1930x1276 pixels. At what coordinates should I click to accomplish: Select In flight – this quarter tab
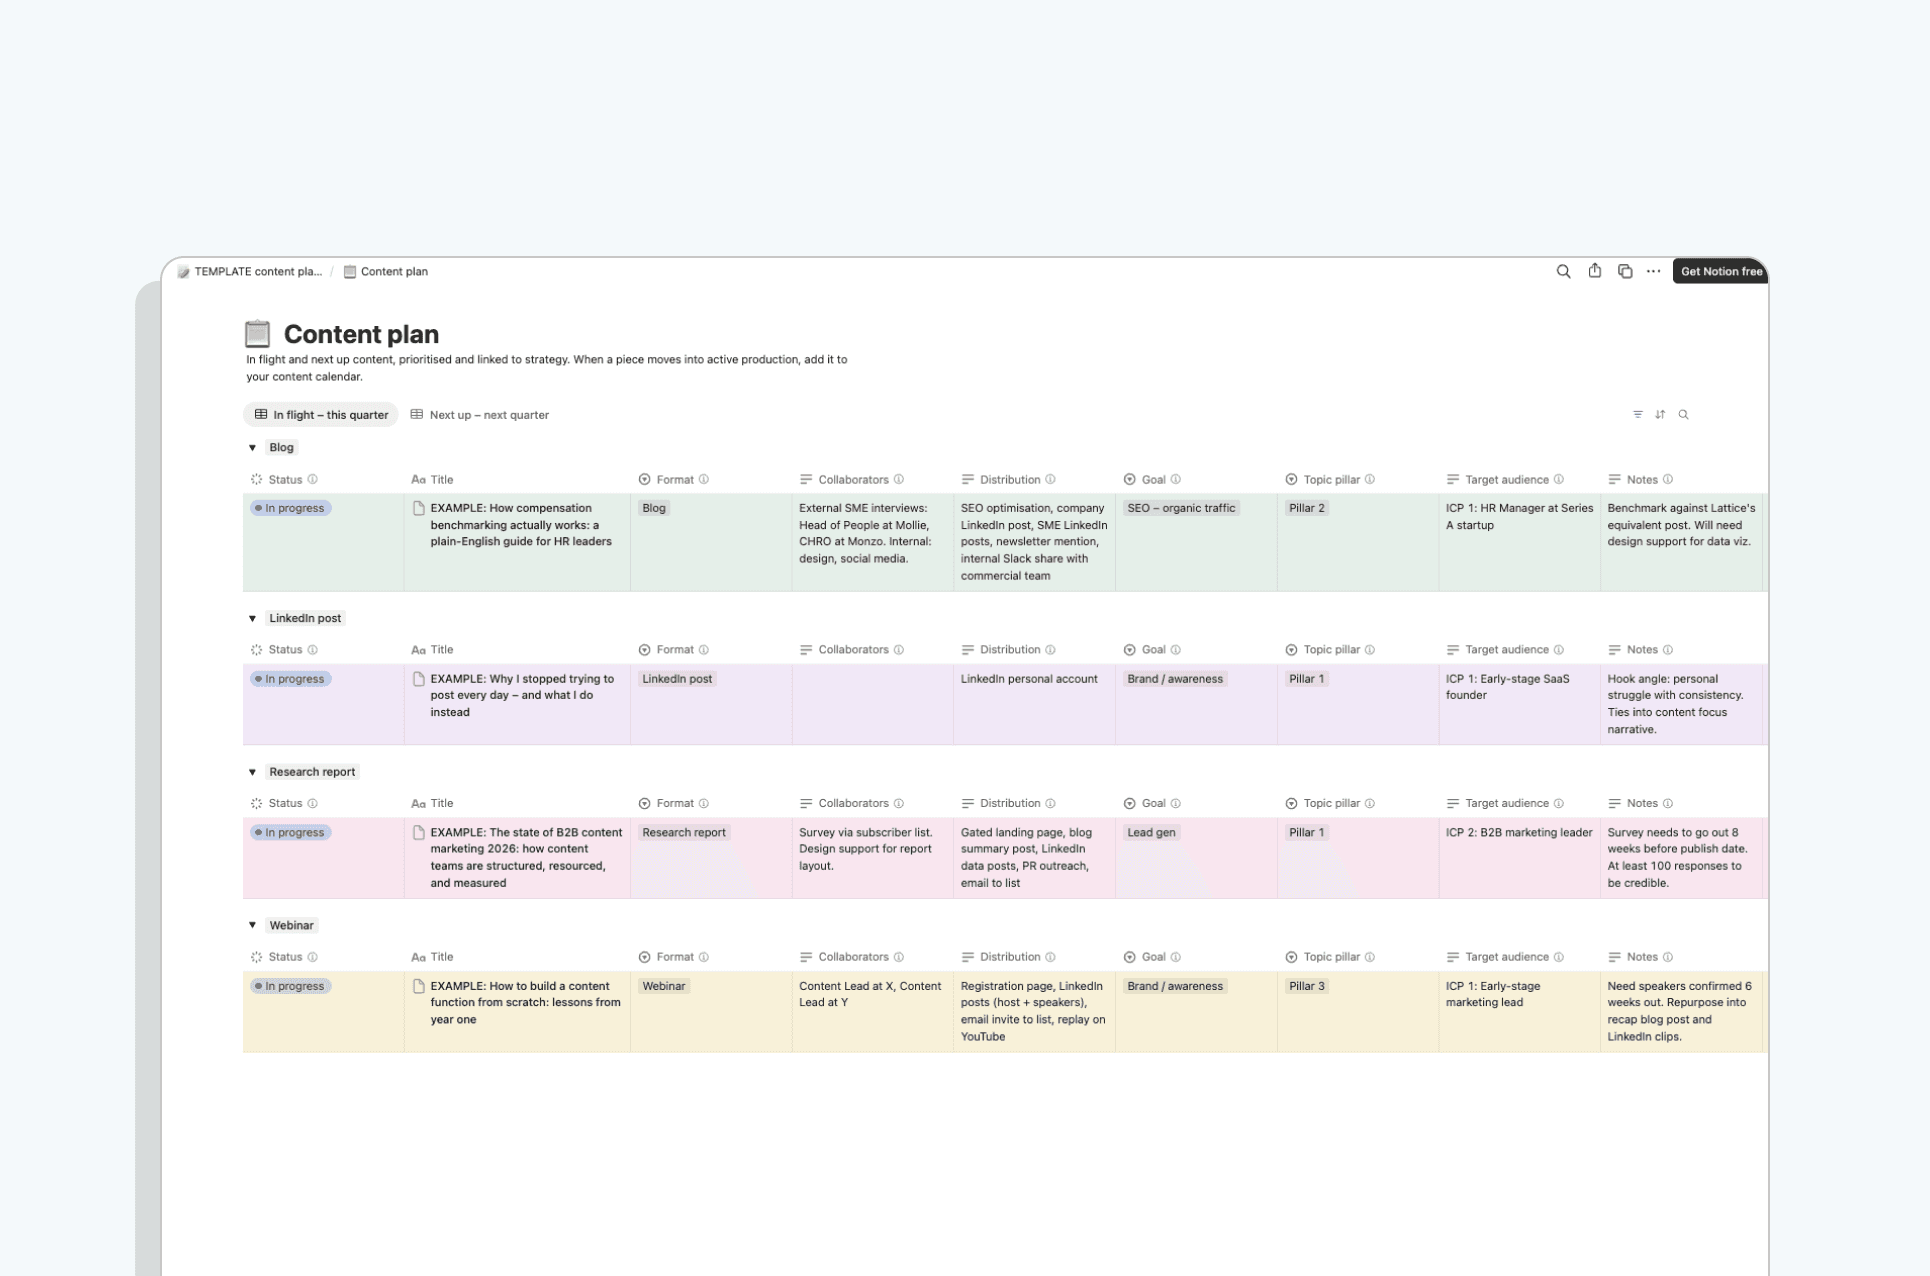321,414
